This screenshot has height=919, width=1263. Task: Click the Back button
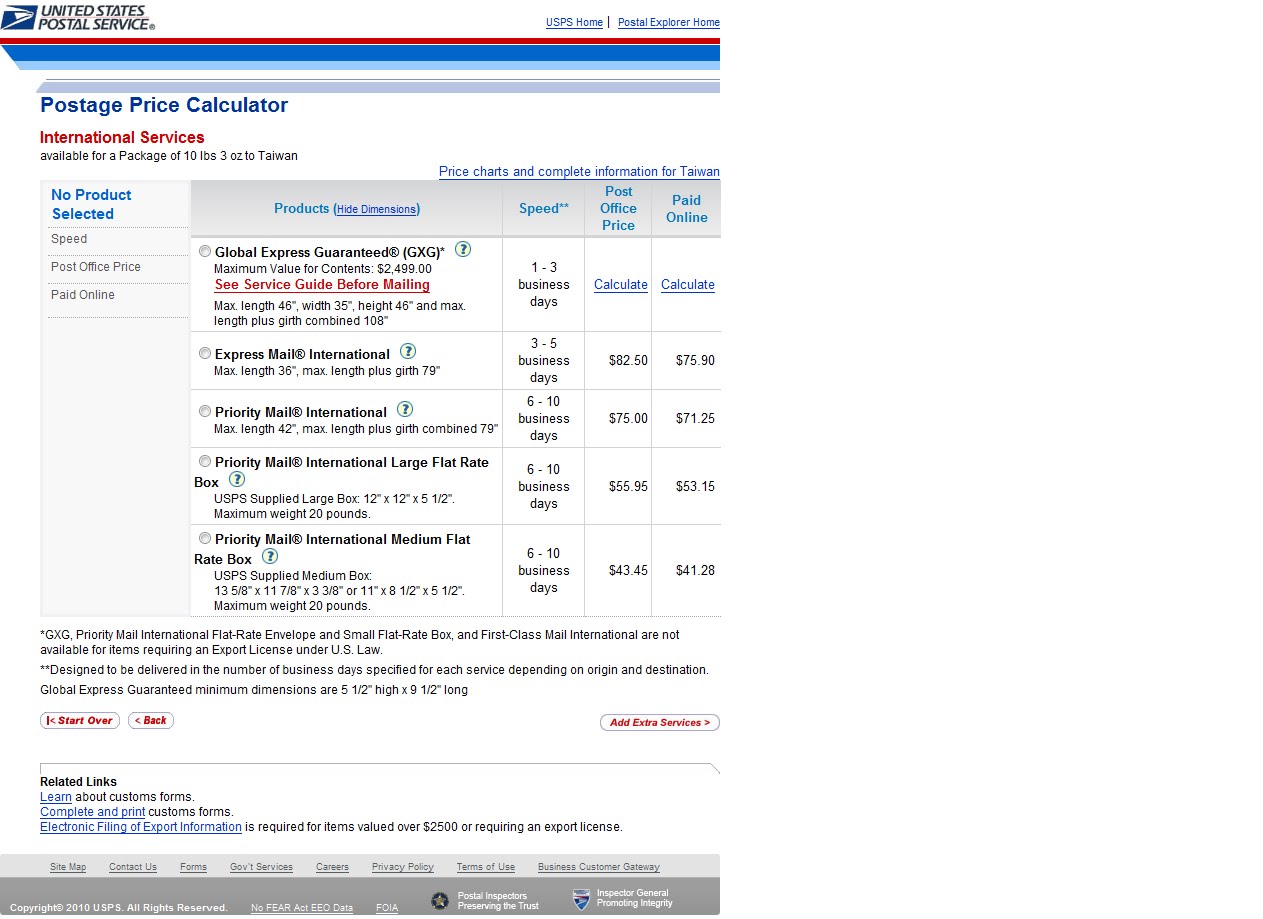pos(151,720)
